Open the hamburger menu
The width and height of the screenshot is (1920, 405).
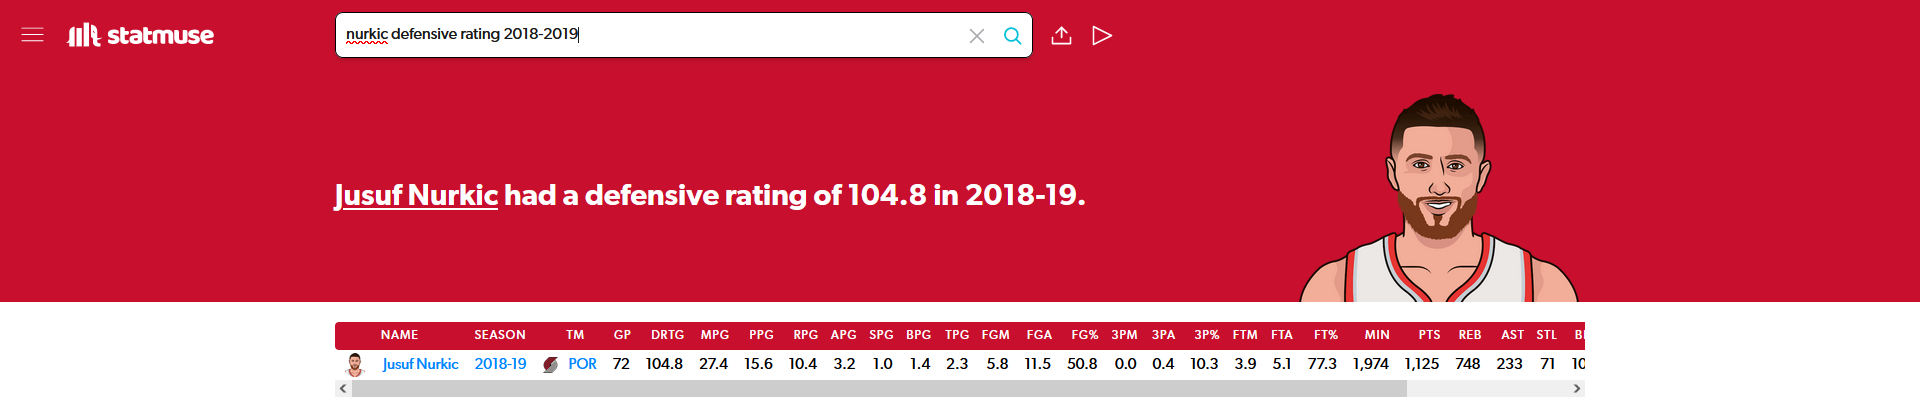point(32,35)
